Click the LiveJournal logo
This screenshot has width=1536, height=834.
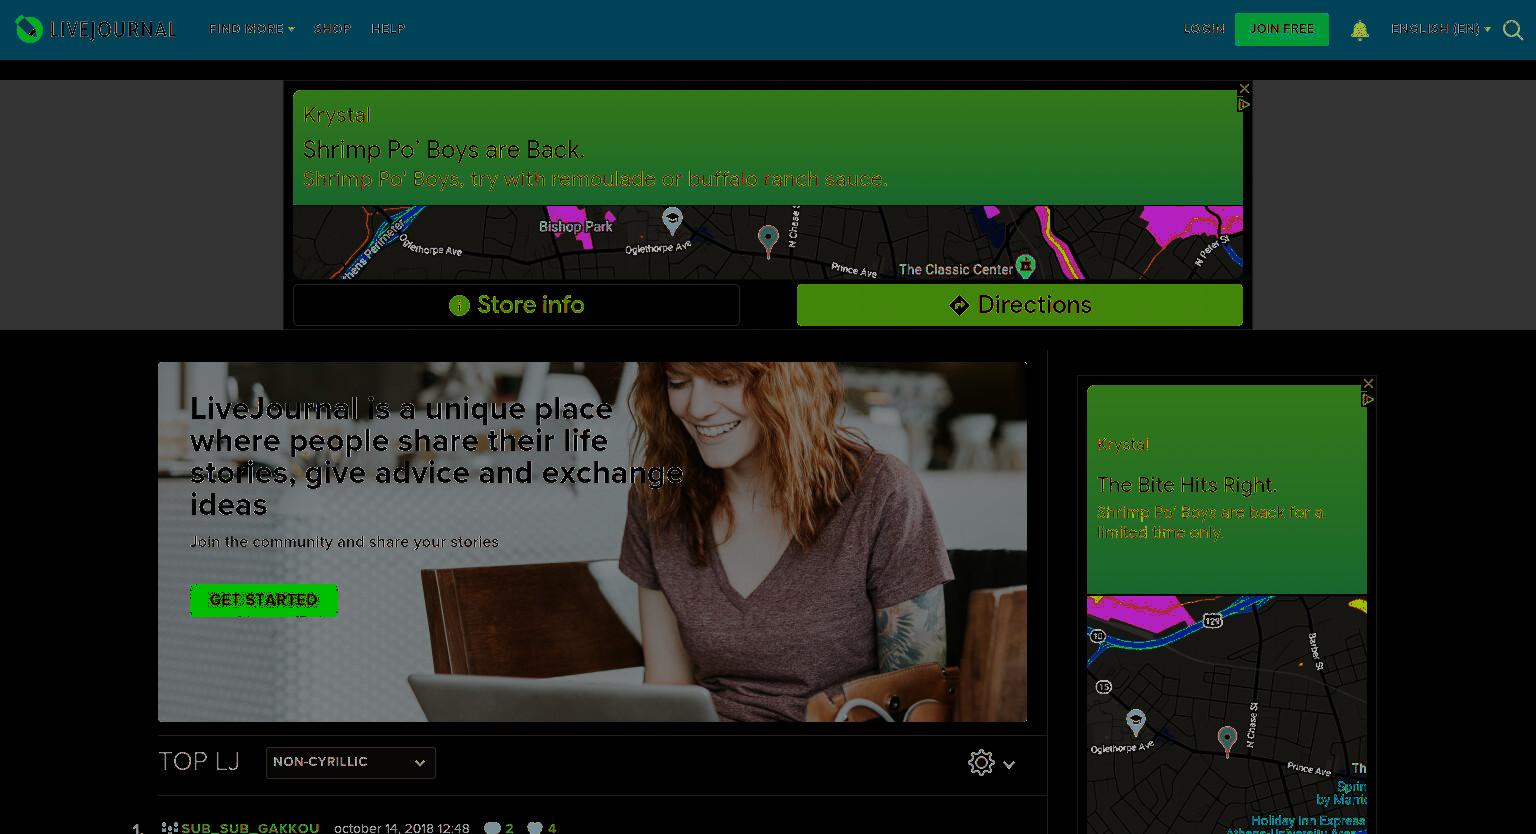coord(95,29)
